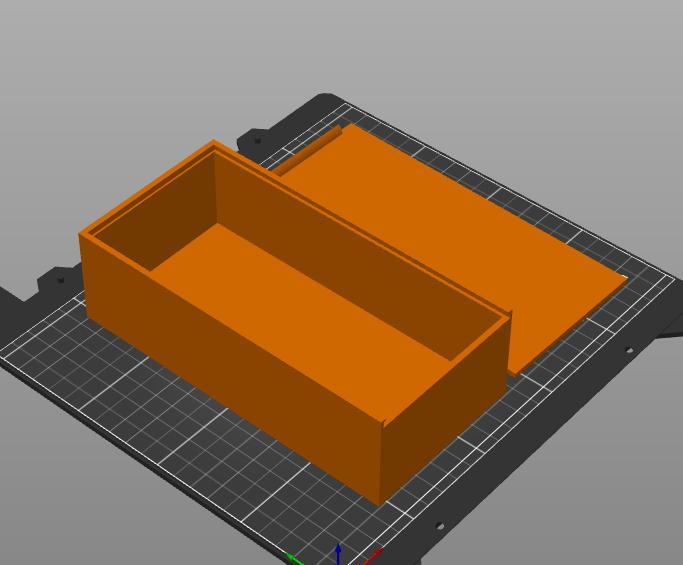Click the raised handle ridge on lid
This screenshot has height=565, width=683.
click(x=308, y=150)
